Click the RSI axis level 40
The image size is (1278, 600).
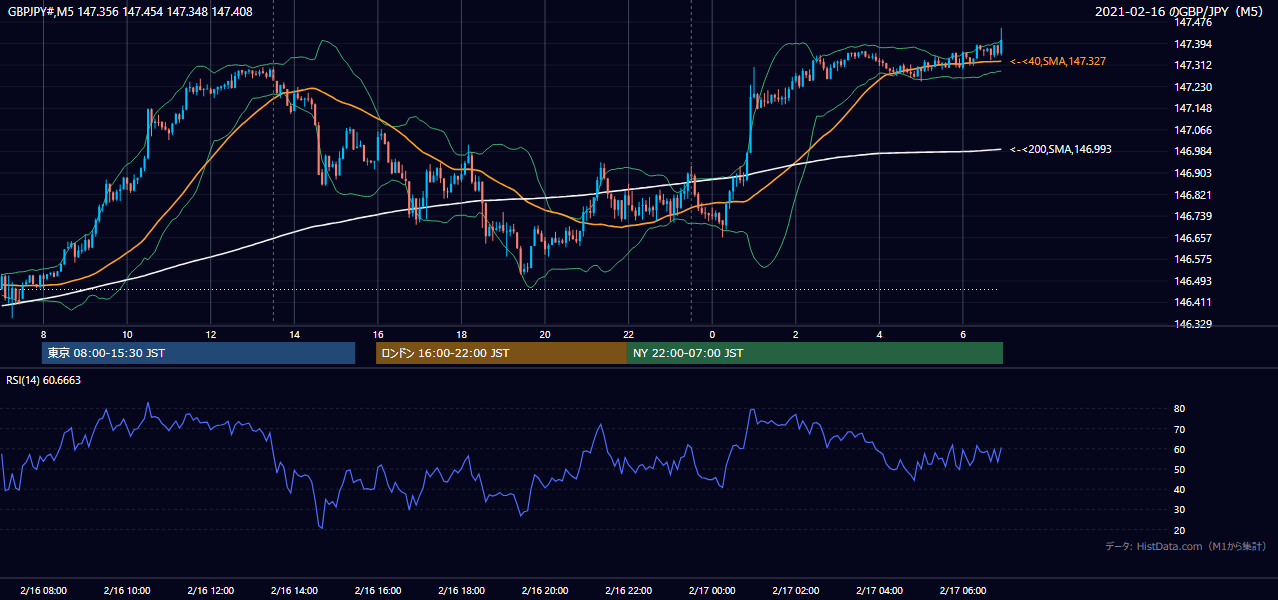pyautogui.click(x=1179, y=490)
